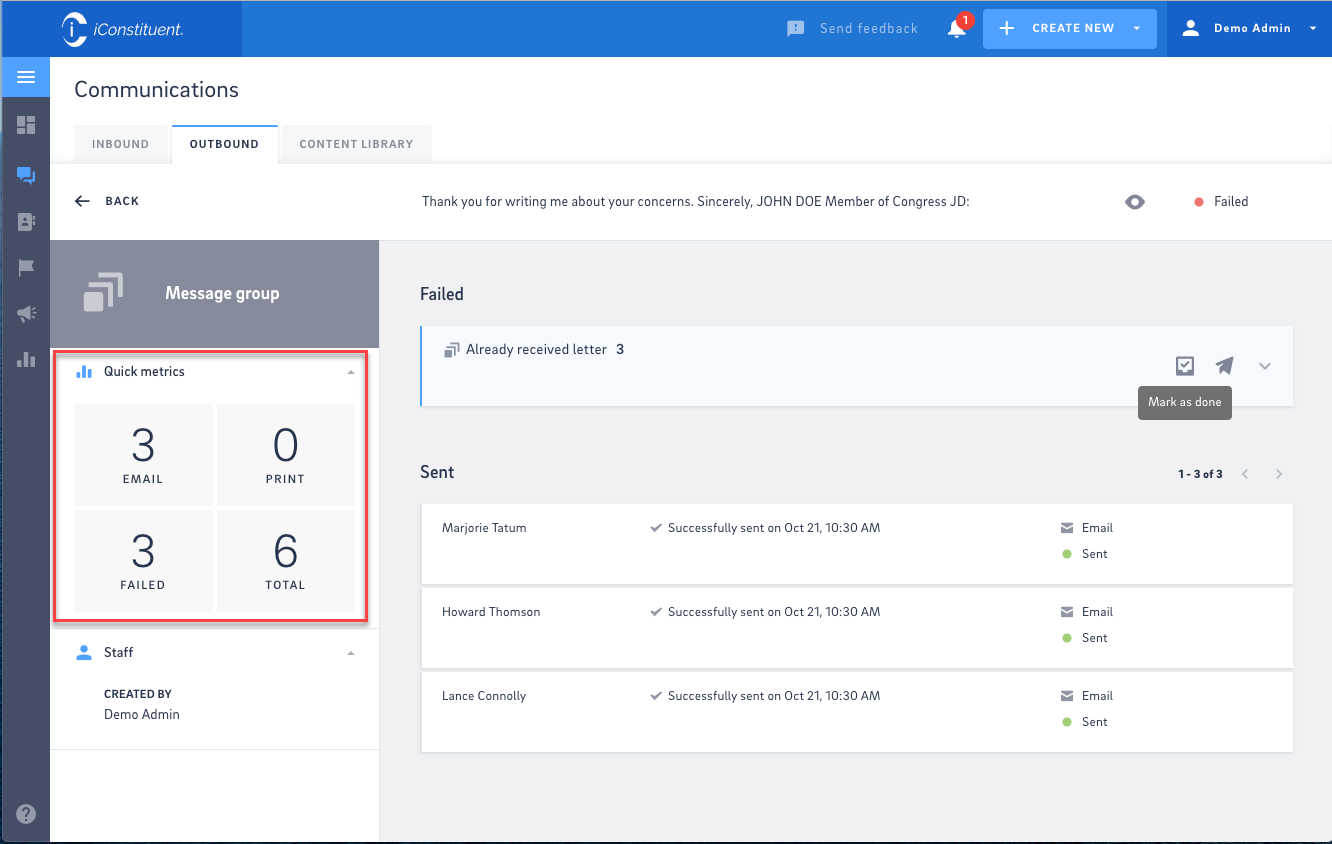
Task: Open the bar chart reports icon in sidebar
Action: (26, 360)
